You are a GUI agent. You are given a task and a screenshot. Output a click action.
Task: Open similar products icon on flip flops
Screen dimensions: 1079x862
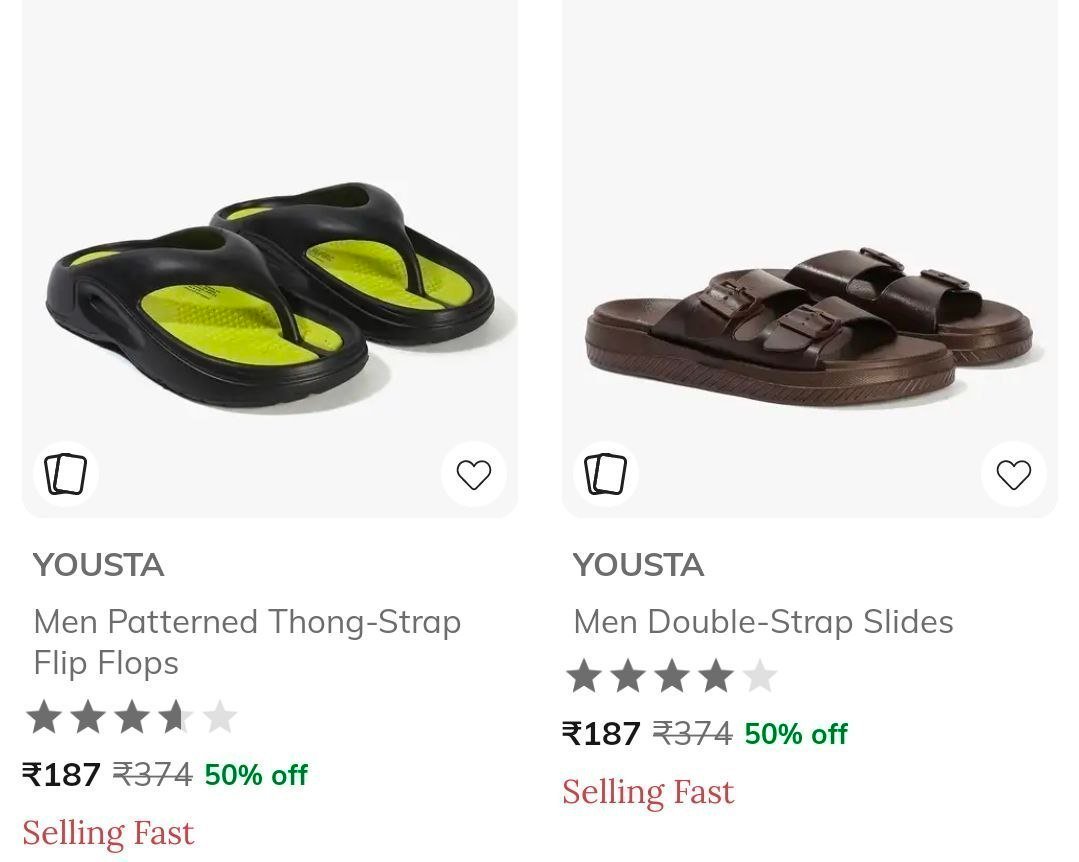point(66,474)
